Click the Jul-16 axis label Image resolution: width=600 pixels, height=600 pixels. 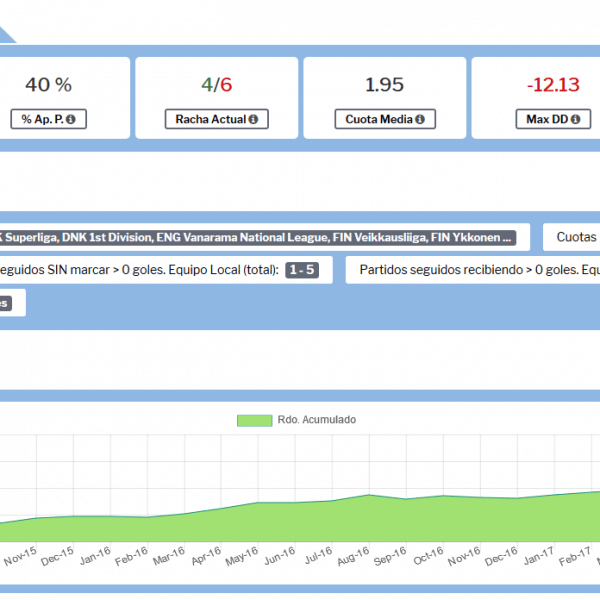coord(318,556)
